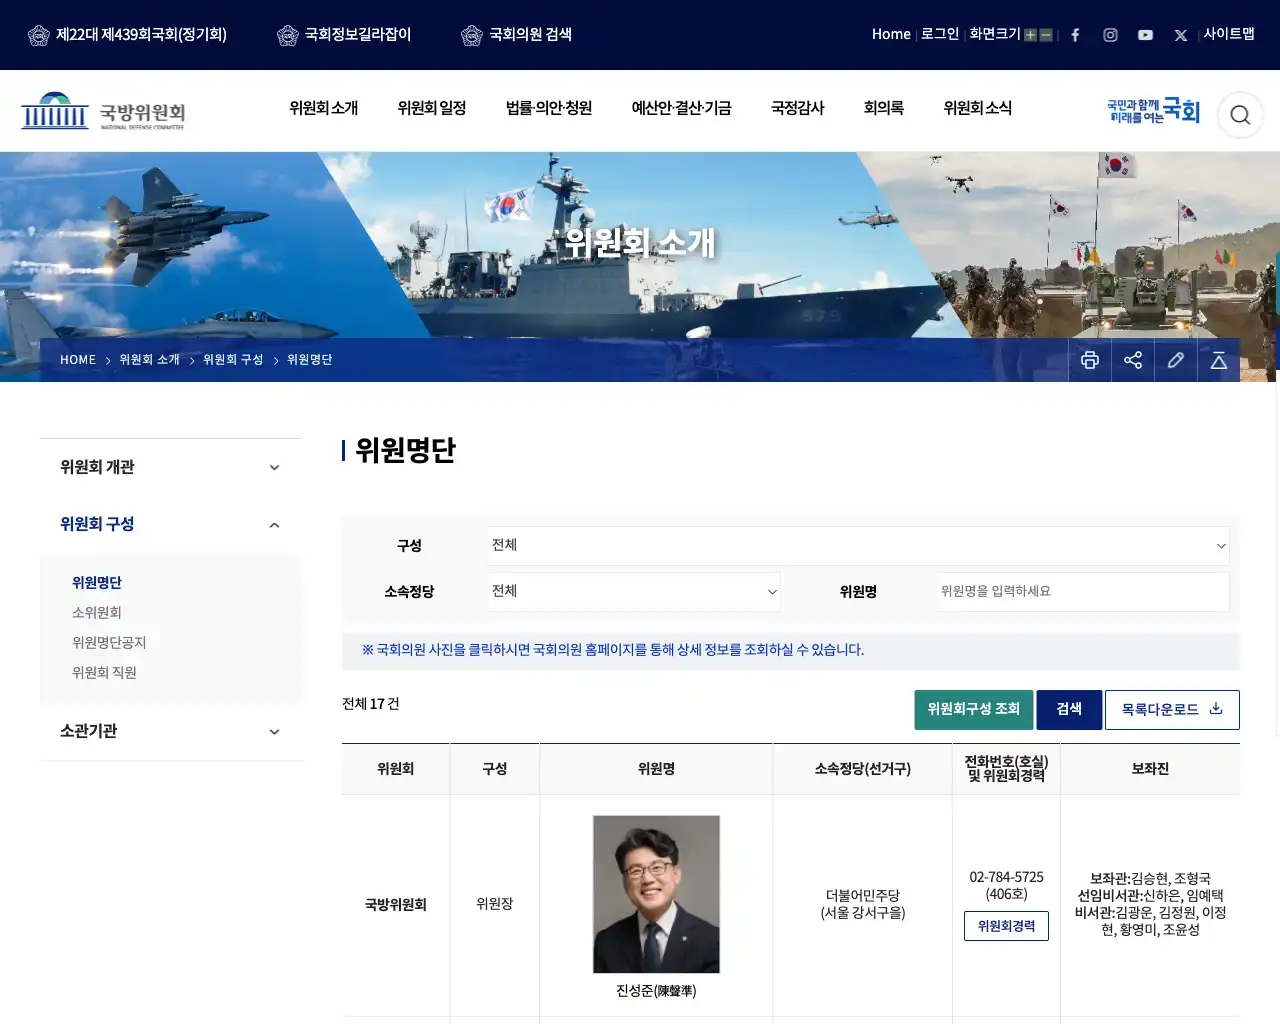Click the 위원회경력 button
The image size is (1280, 1024).
[1006, 926]
